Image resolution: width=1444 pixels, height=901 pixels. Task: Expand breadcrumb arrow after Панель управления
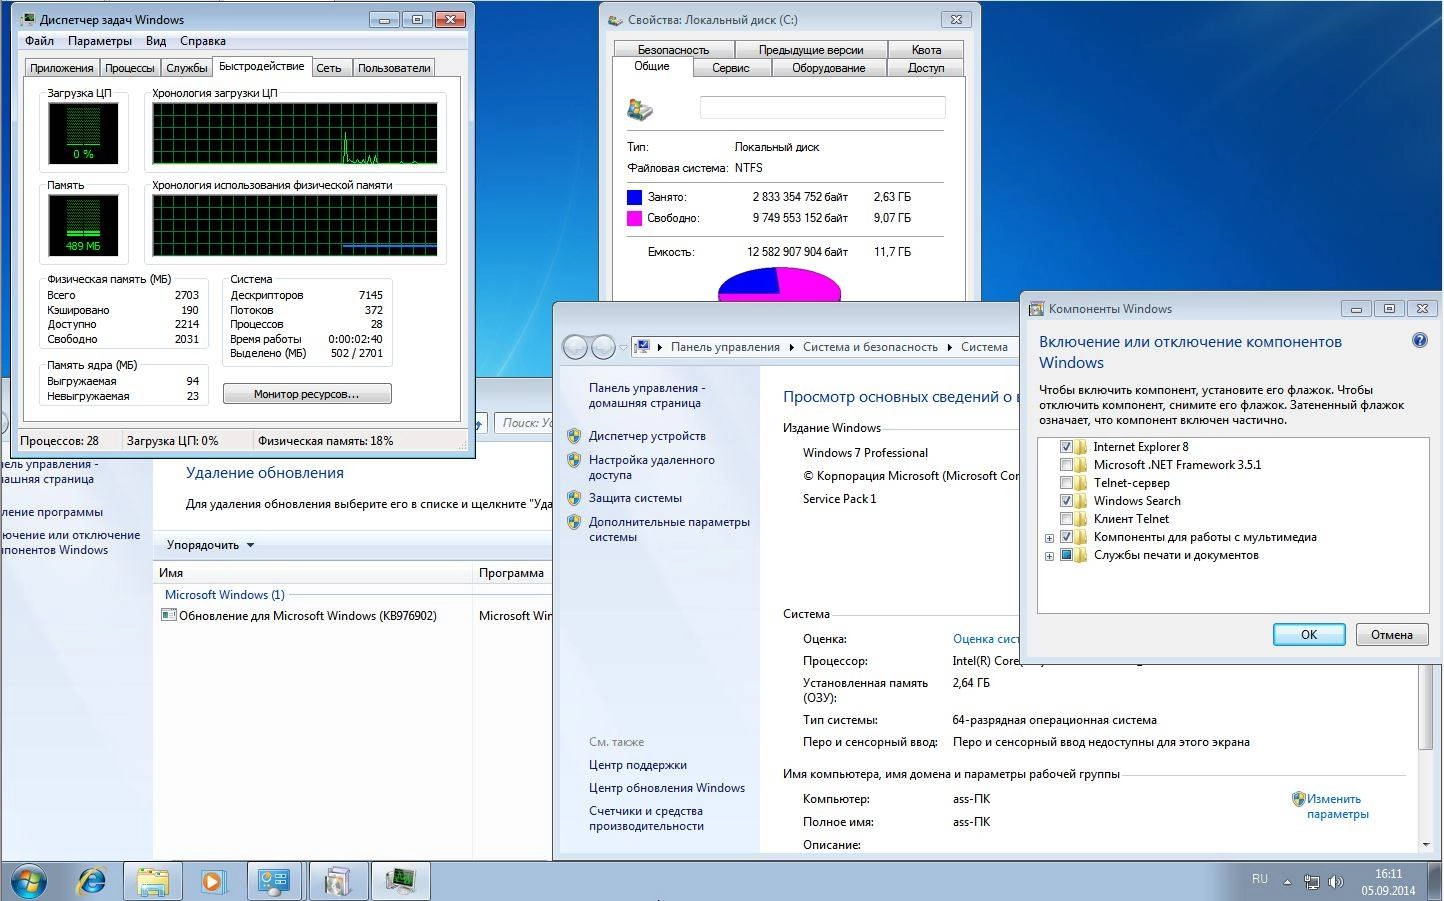click(791, 347)
